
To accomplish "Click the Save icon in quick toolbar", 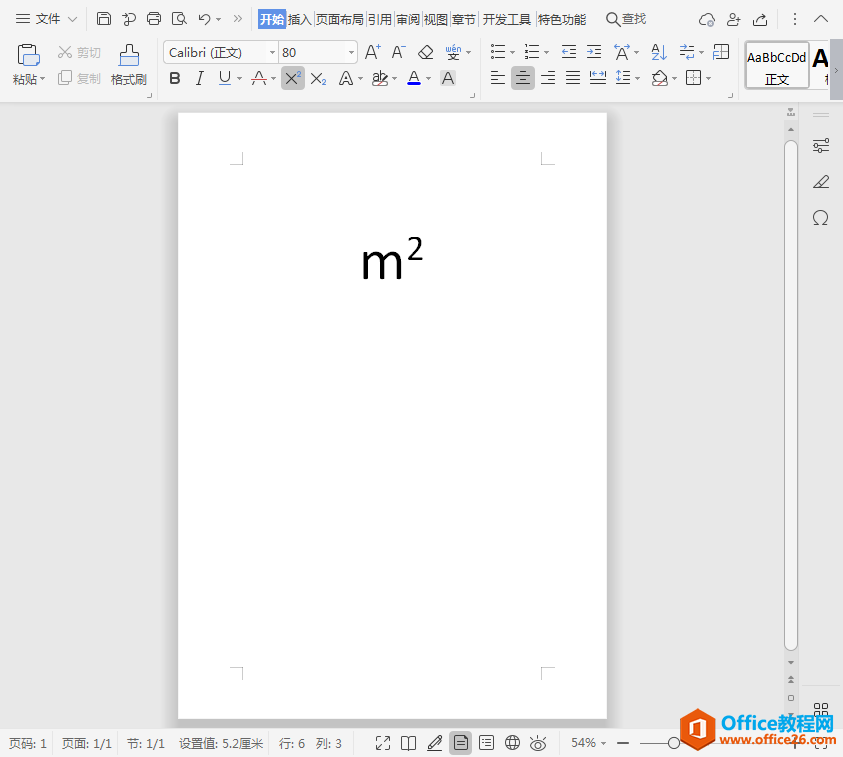I will pos(104,19).
